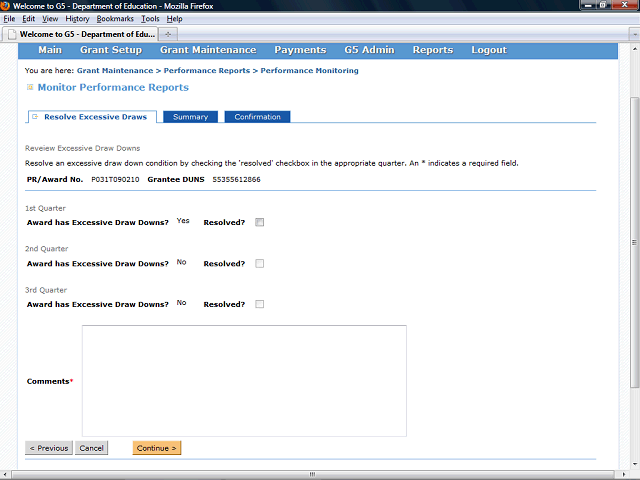Click the scroll up arrow
This screenshot has height=480, width=640.
(634, 49)
